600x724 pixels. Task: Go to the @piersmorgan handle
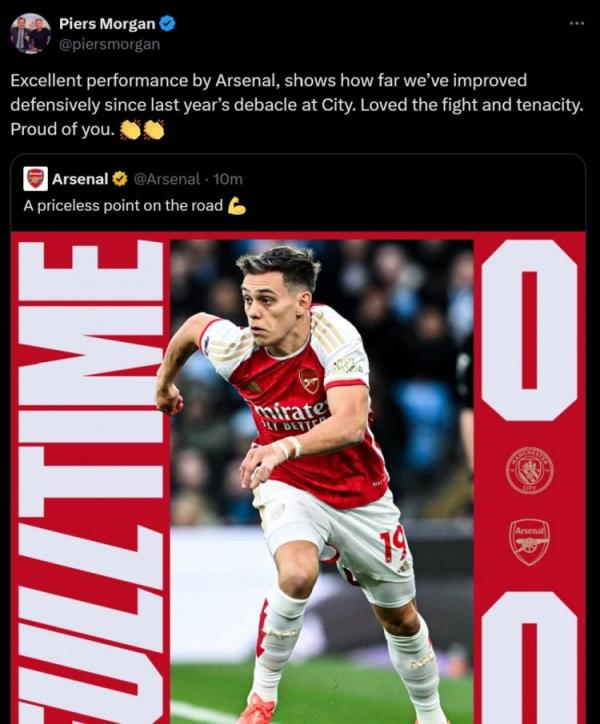pyautogui.click(x=109, y=44)
